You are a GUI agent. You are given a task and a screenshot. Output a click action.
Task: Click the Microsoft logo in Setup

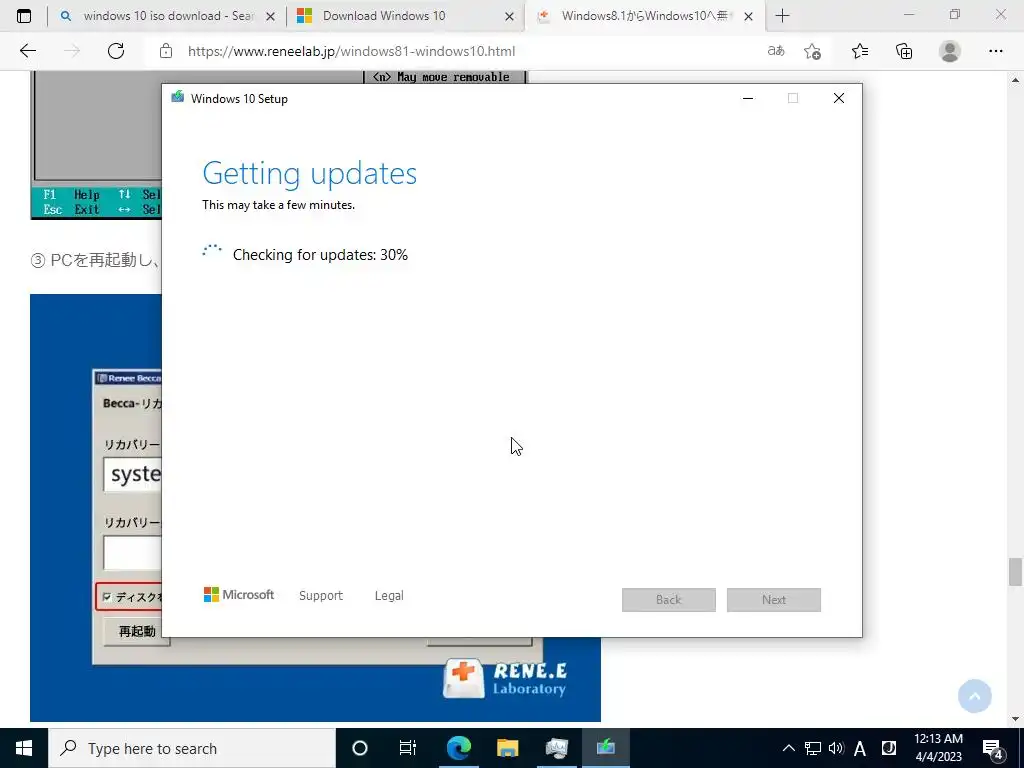click(x=239, y=595)
